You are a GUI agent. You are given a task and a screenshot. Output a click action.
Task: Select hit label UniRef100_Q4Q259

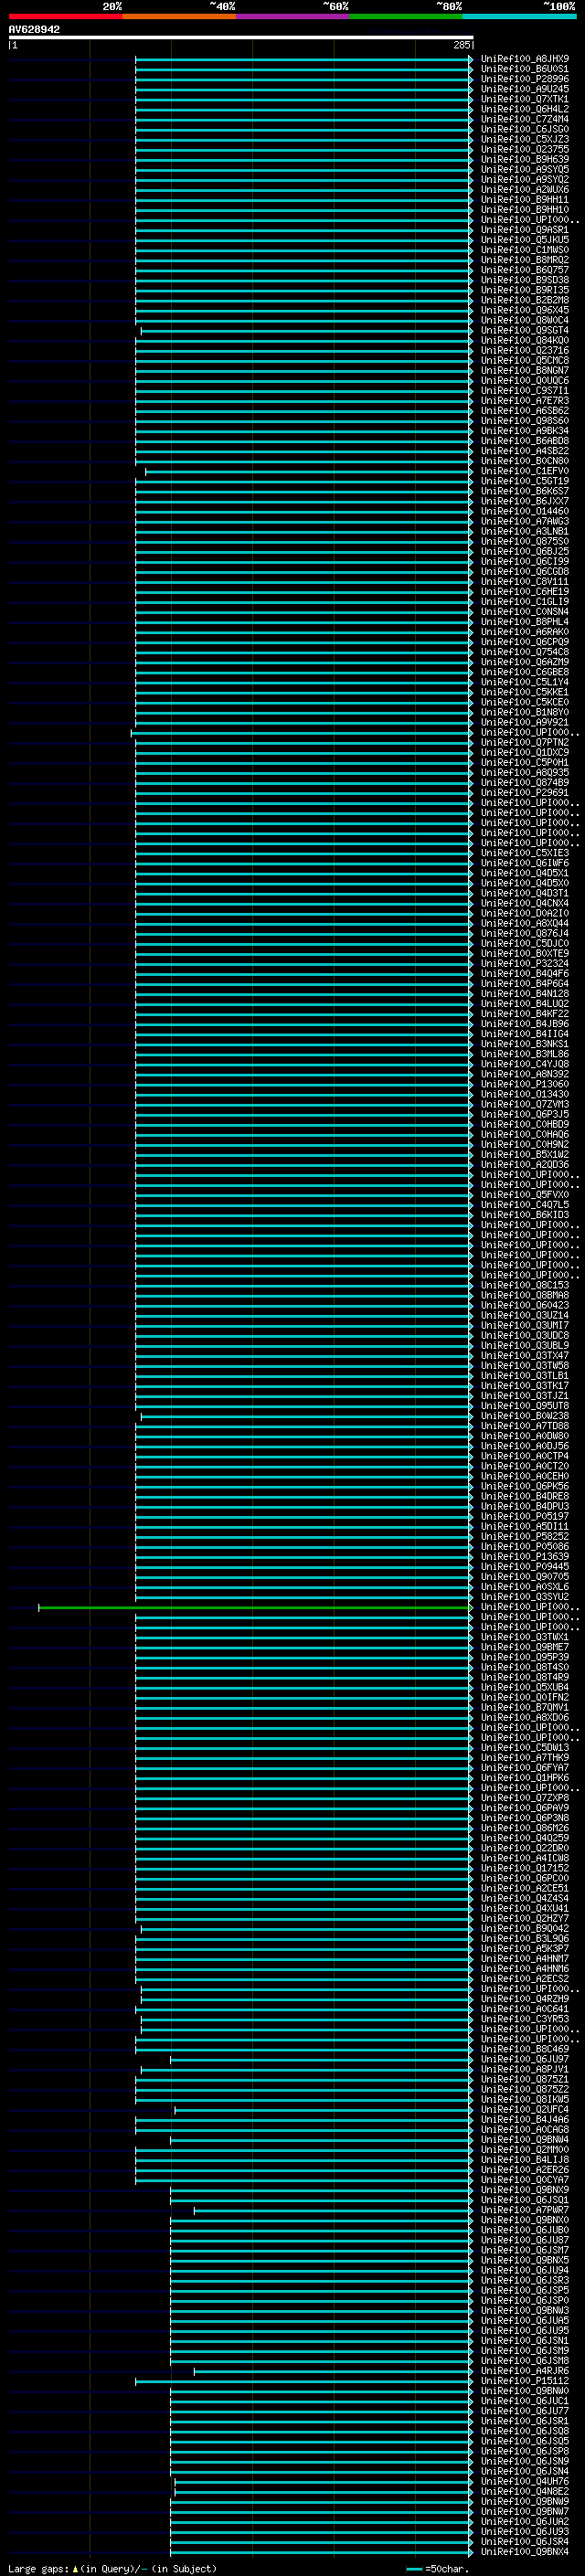(x=525, y=1838)
